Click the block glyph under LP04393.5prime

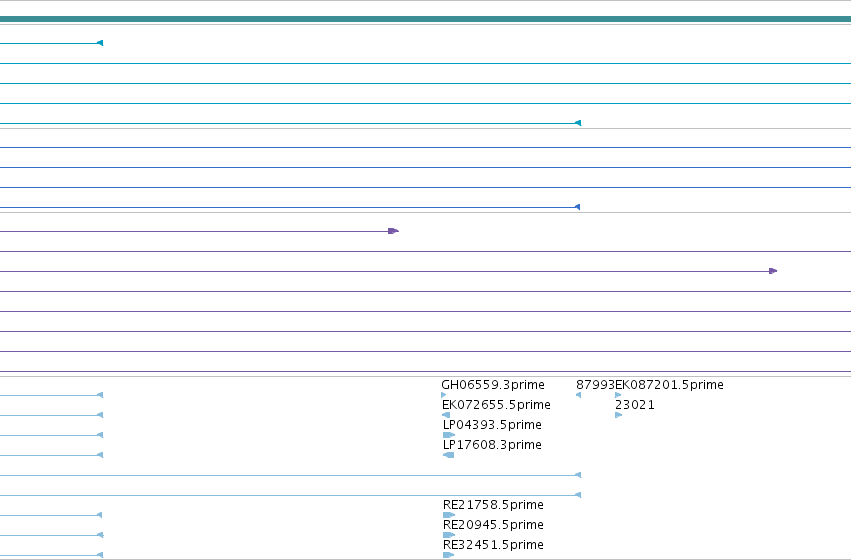click(x=449, y=435)
